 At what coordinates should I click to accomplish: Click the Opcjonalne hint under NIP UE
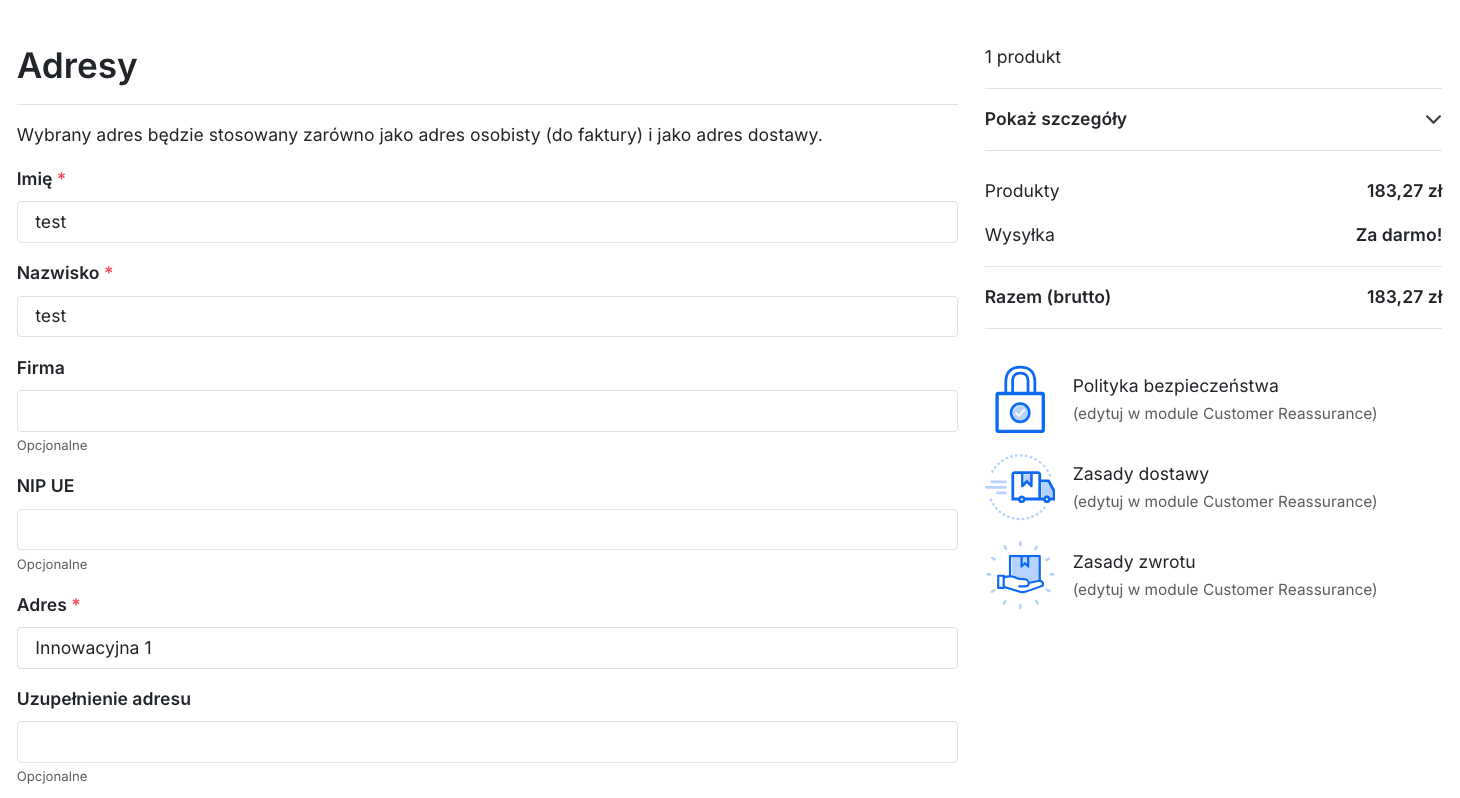[52, 565]
